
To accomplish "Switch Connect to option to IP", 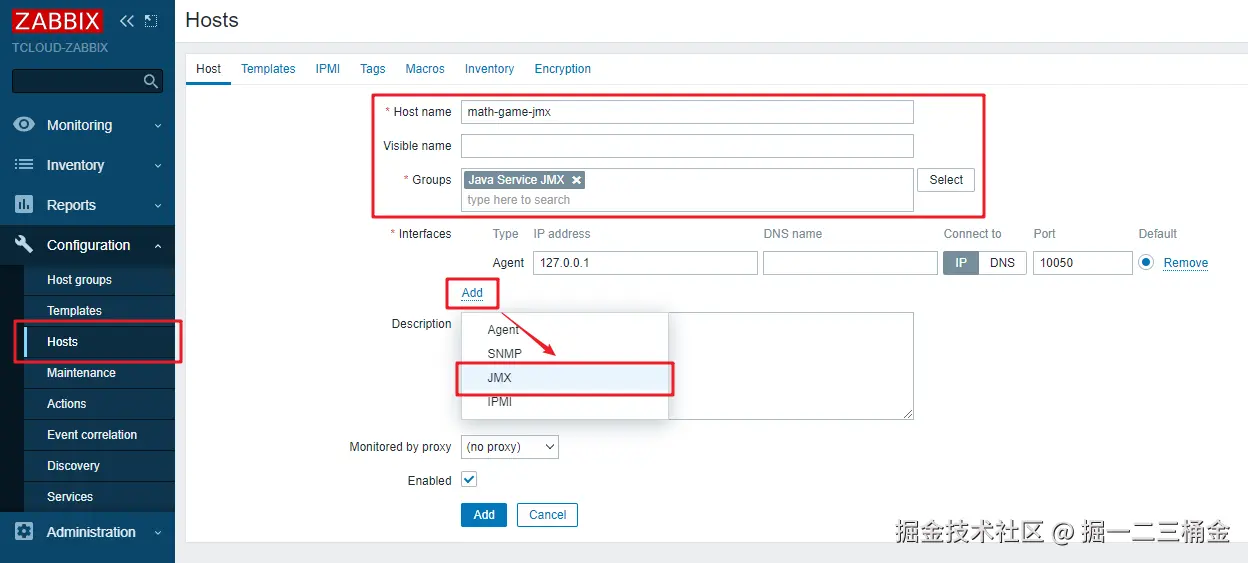I will [x=961, y=263].
